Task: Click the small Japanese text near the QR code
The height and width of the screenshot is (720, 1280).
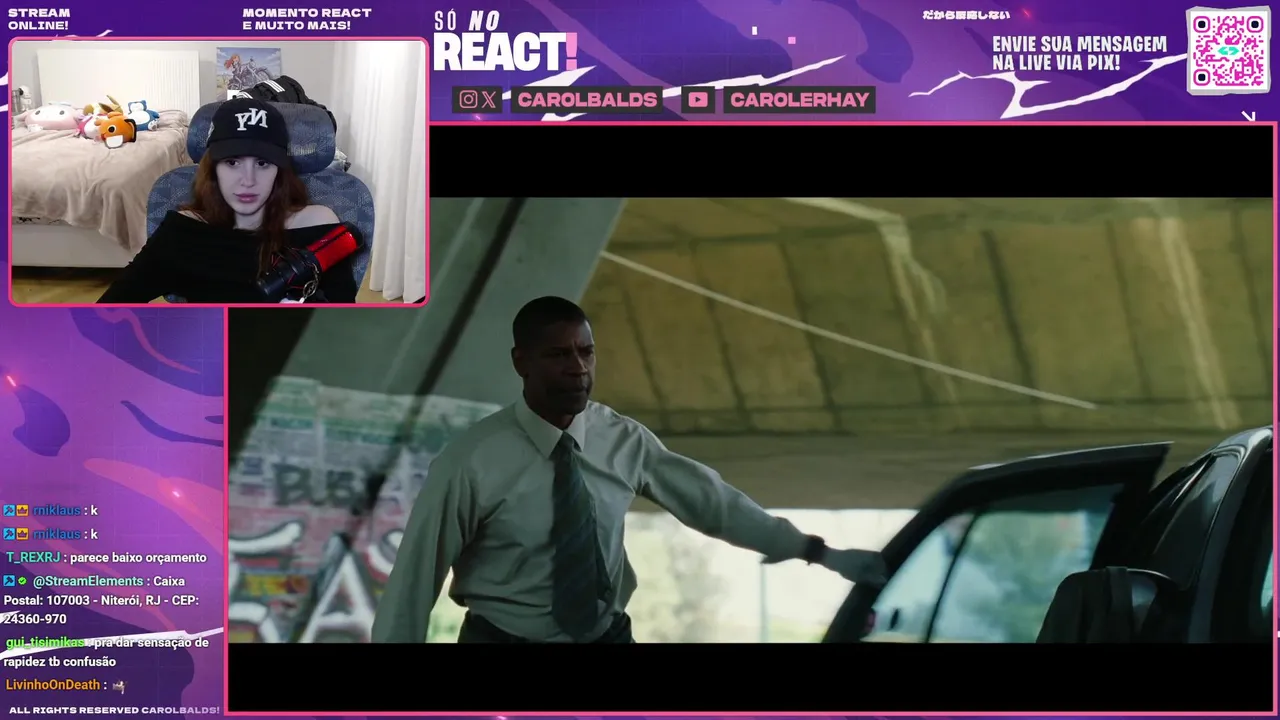Action: coord(966,15)
